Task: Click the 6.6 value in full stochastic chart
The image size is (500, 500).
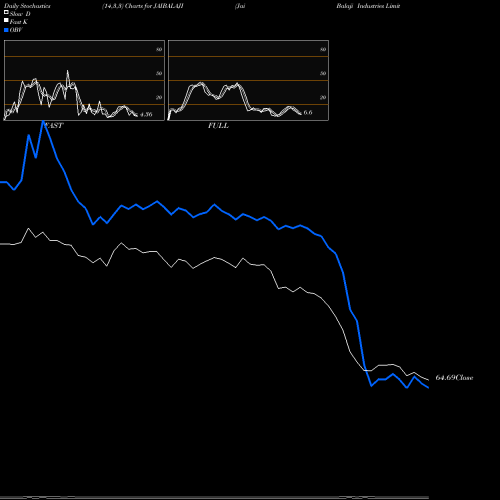Action: coord(308,112)
